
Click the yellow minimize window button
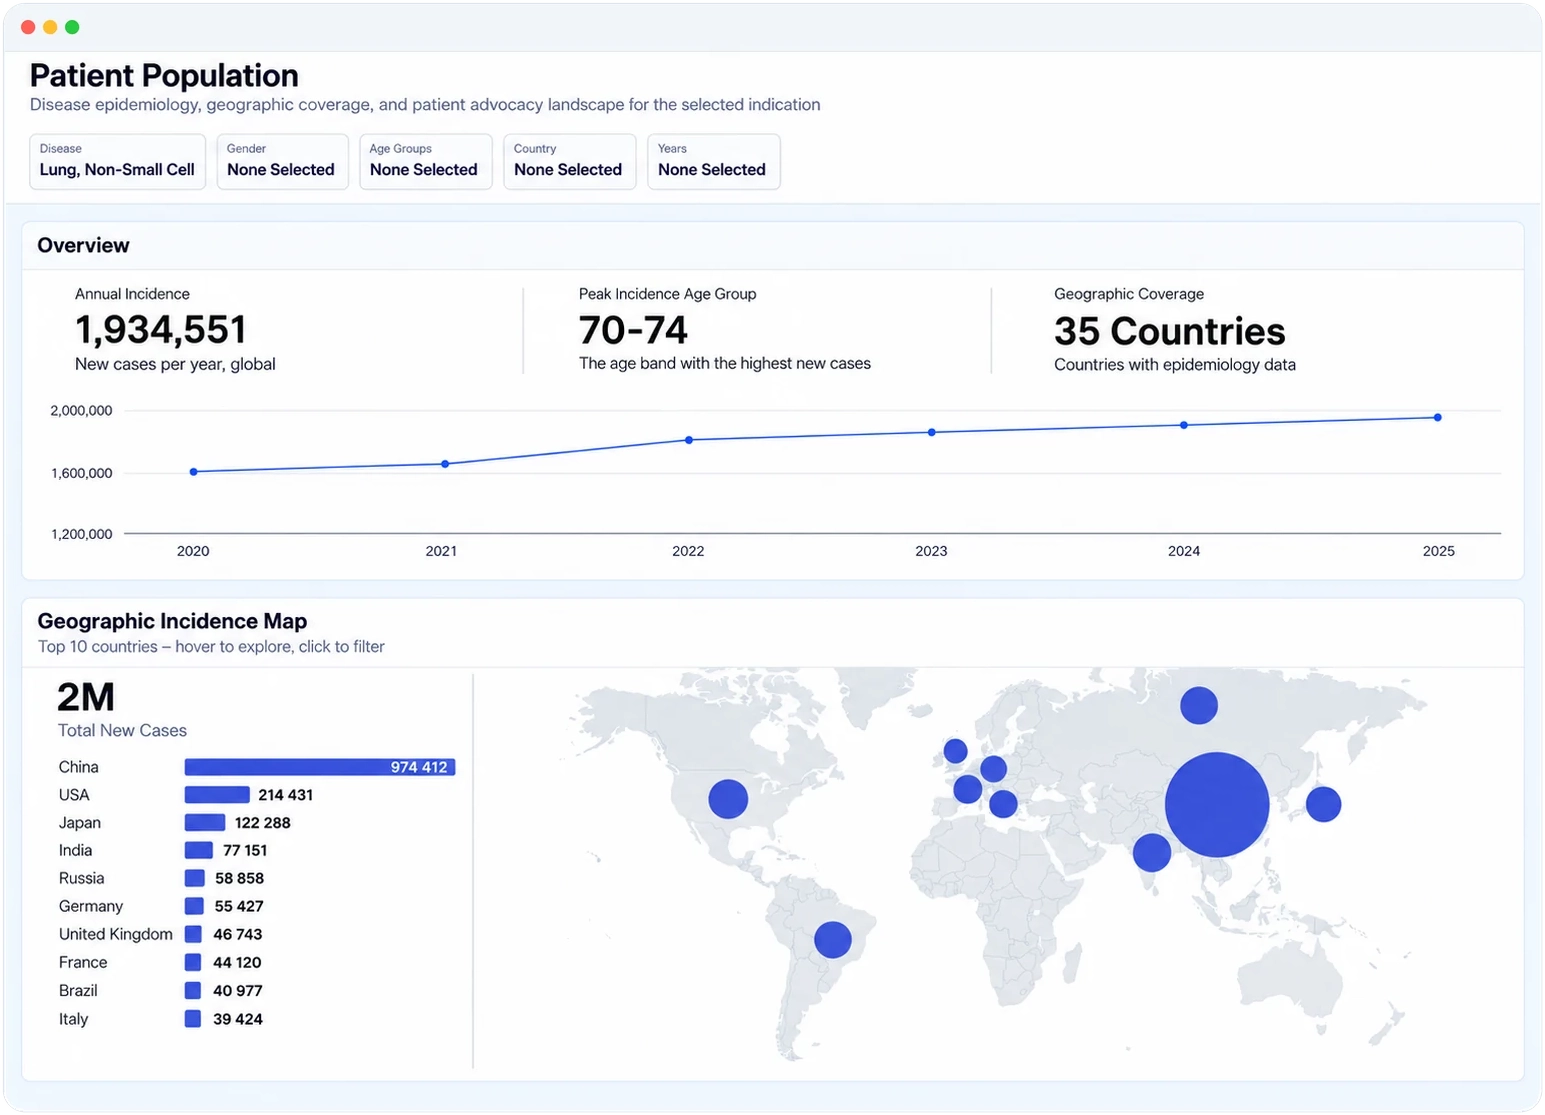point(50,27)
